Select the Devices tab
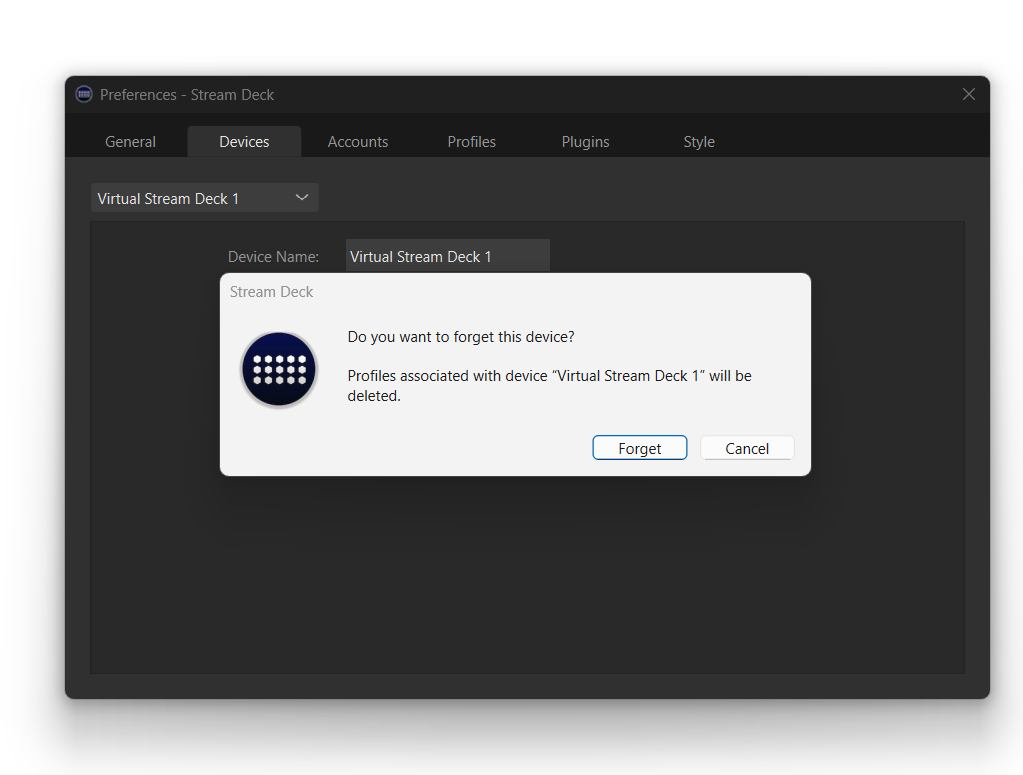1023x775 pixels. 244,141
